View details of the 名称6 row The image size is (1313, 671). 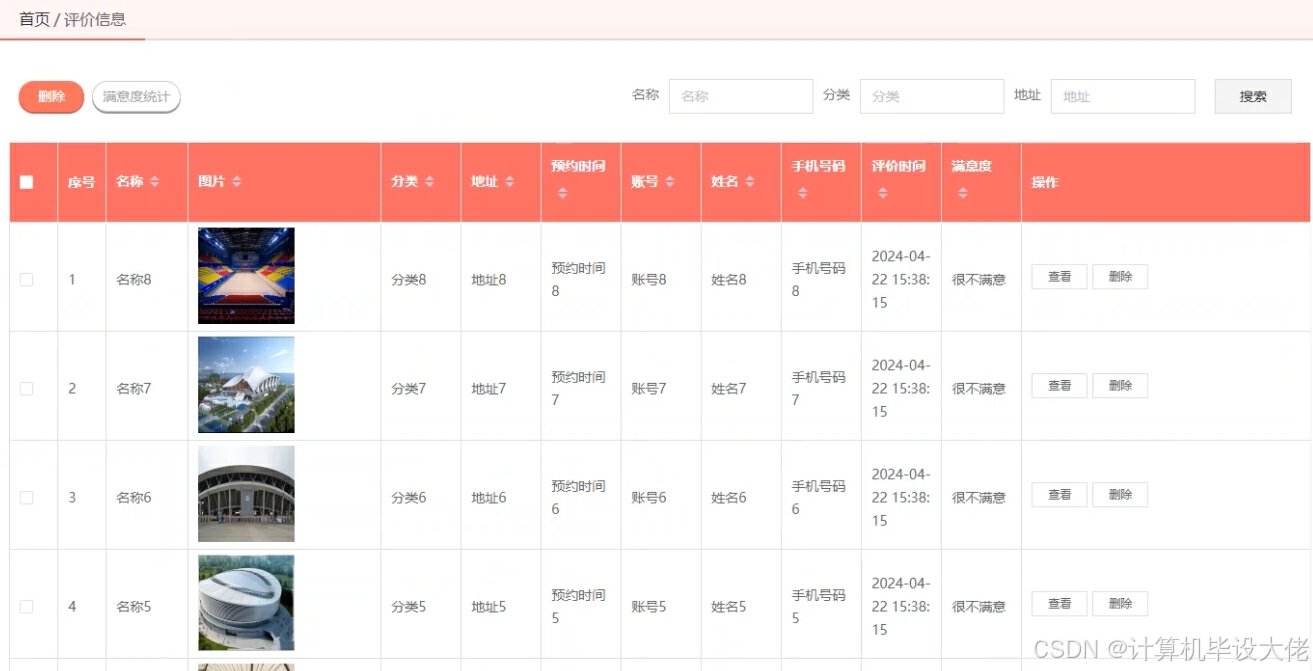pos(1059,495)
